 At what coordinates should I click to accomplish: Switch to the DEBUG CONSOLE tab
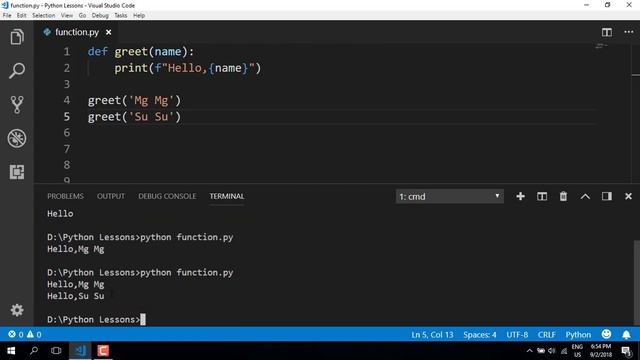click(x=167, y=196)
